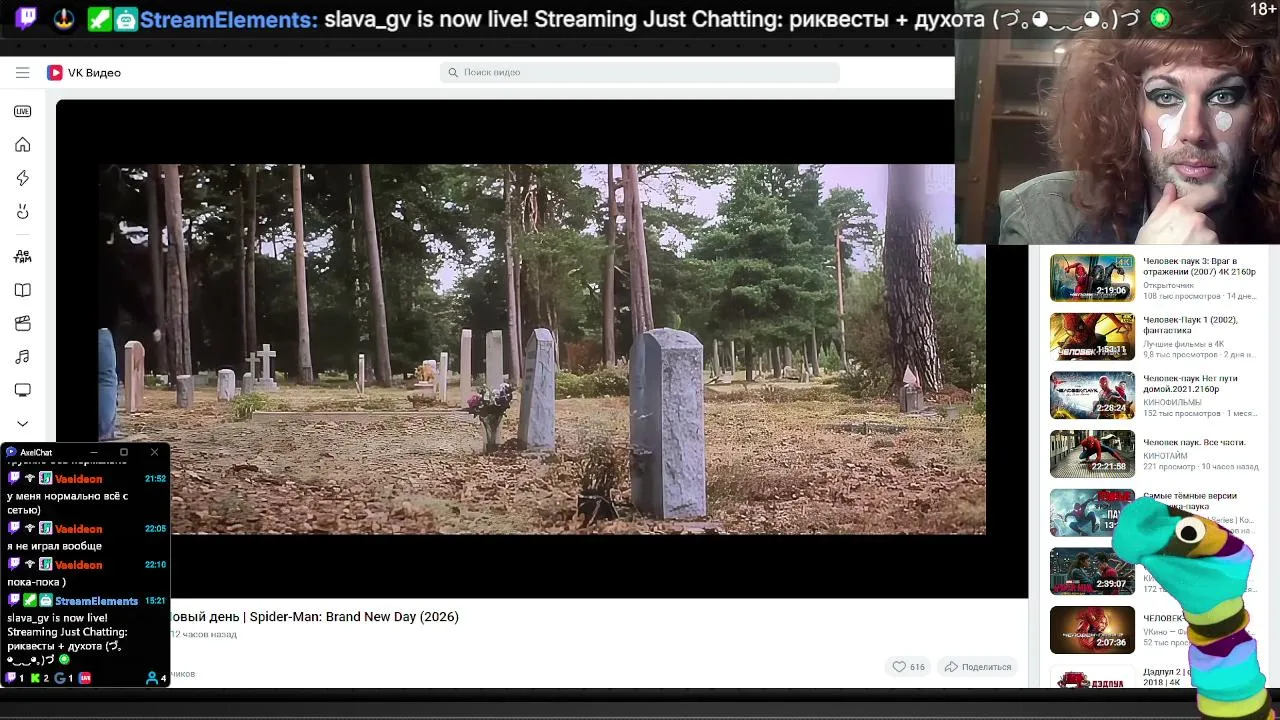Open the Человек-паук 3: Враг в отражении thumbnail

1092,277
